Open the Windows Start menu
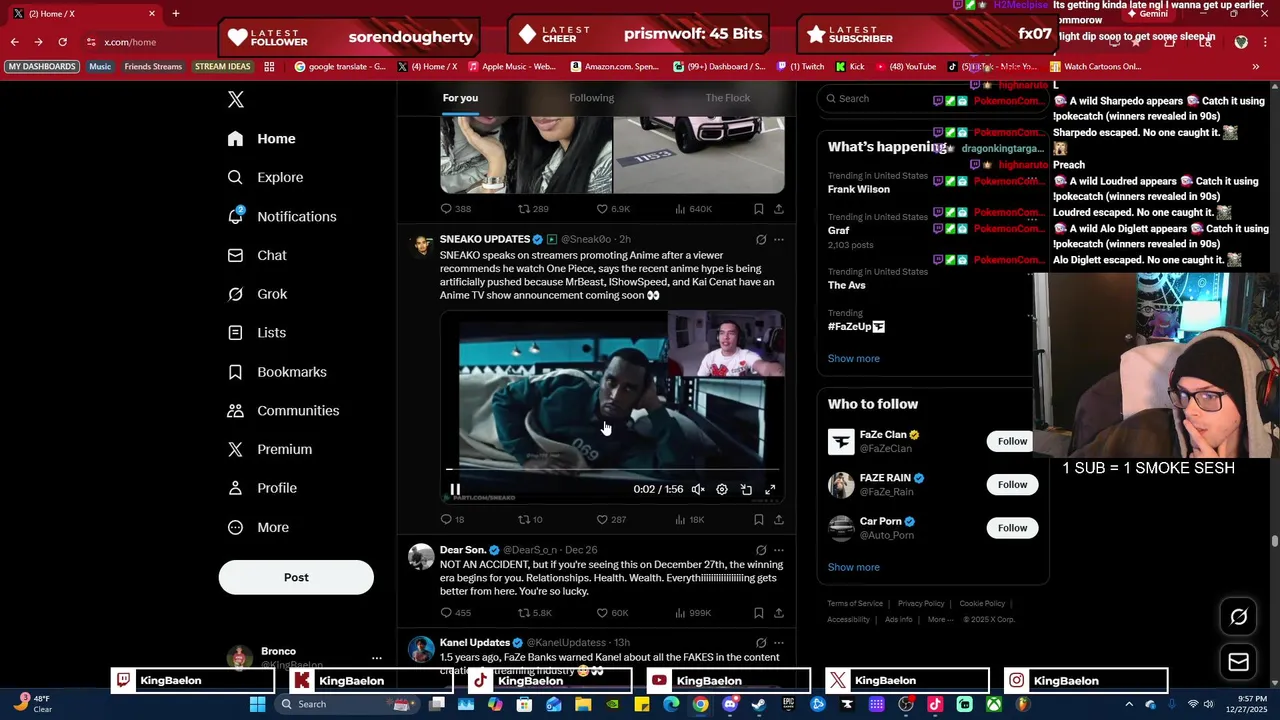1280x720 pixels. click(257, 704)
